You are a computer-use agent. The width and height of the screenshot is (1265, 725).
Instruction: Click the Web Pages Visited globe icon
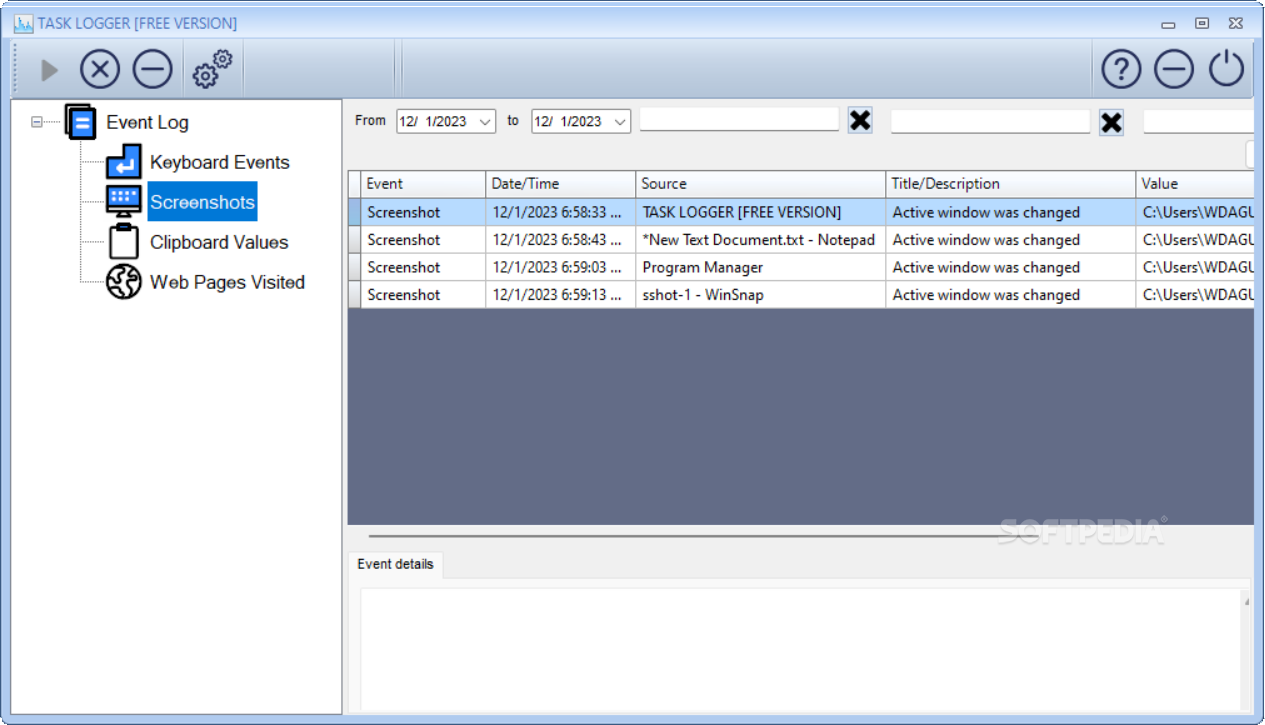[124, 282]
